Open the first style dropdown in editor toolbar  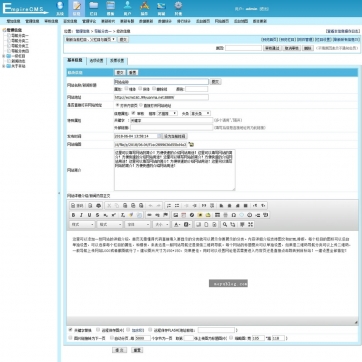pos(82,225)
